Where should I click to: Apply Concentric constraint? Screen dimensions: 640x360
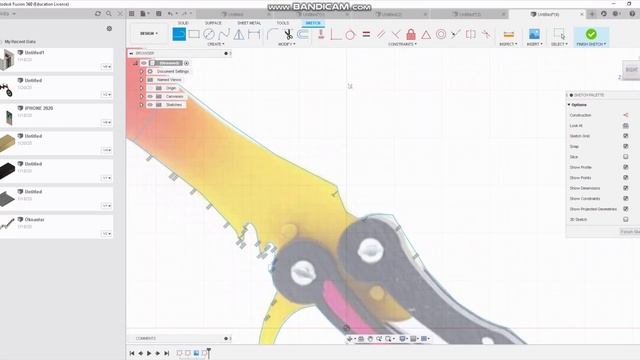click(x=441, y=34)
